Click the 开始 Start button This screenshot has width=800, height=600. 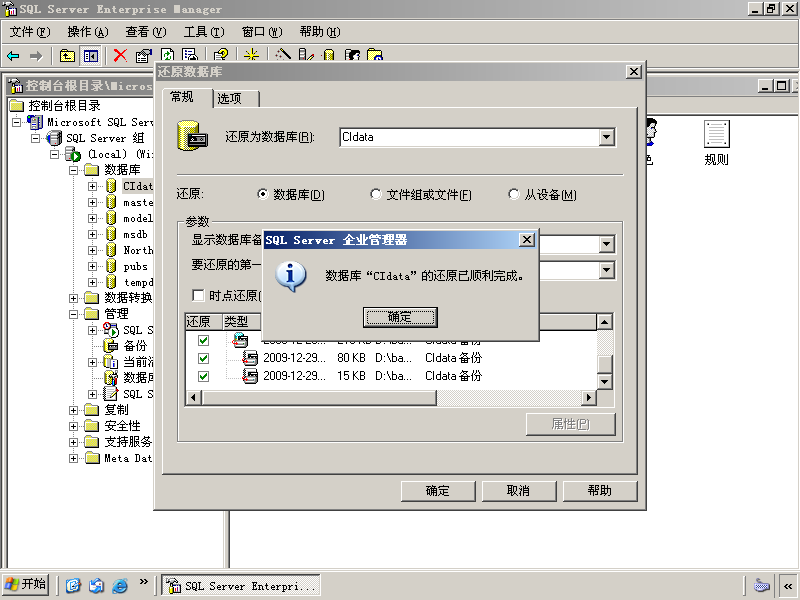point(26,585)
